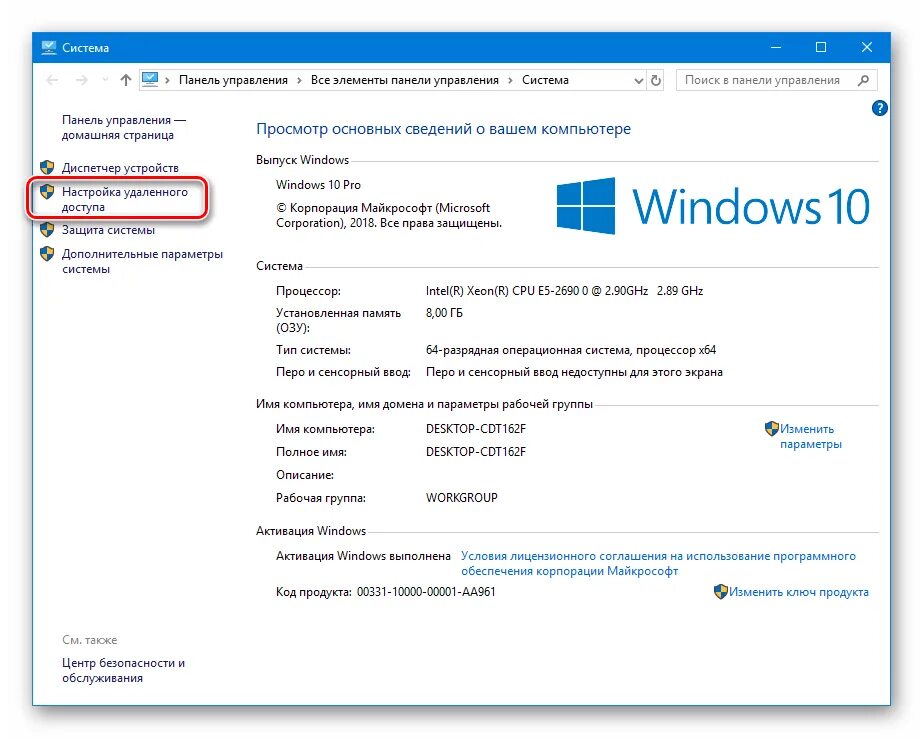The width and height of the screenshot is (923, 738).
Task: Click the Forward navigation arrow
Action: coord(81,80)
